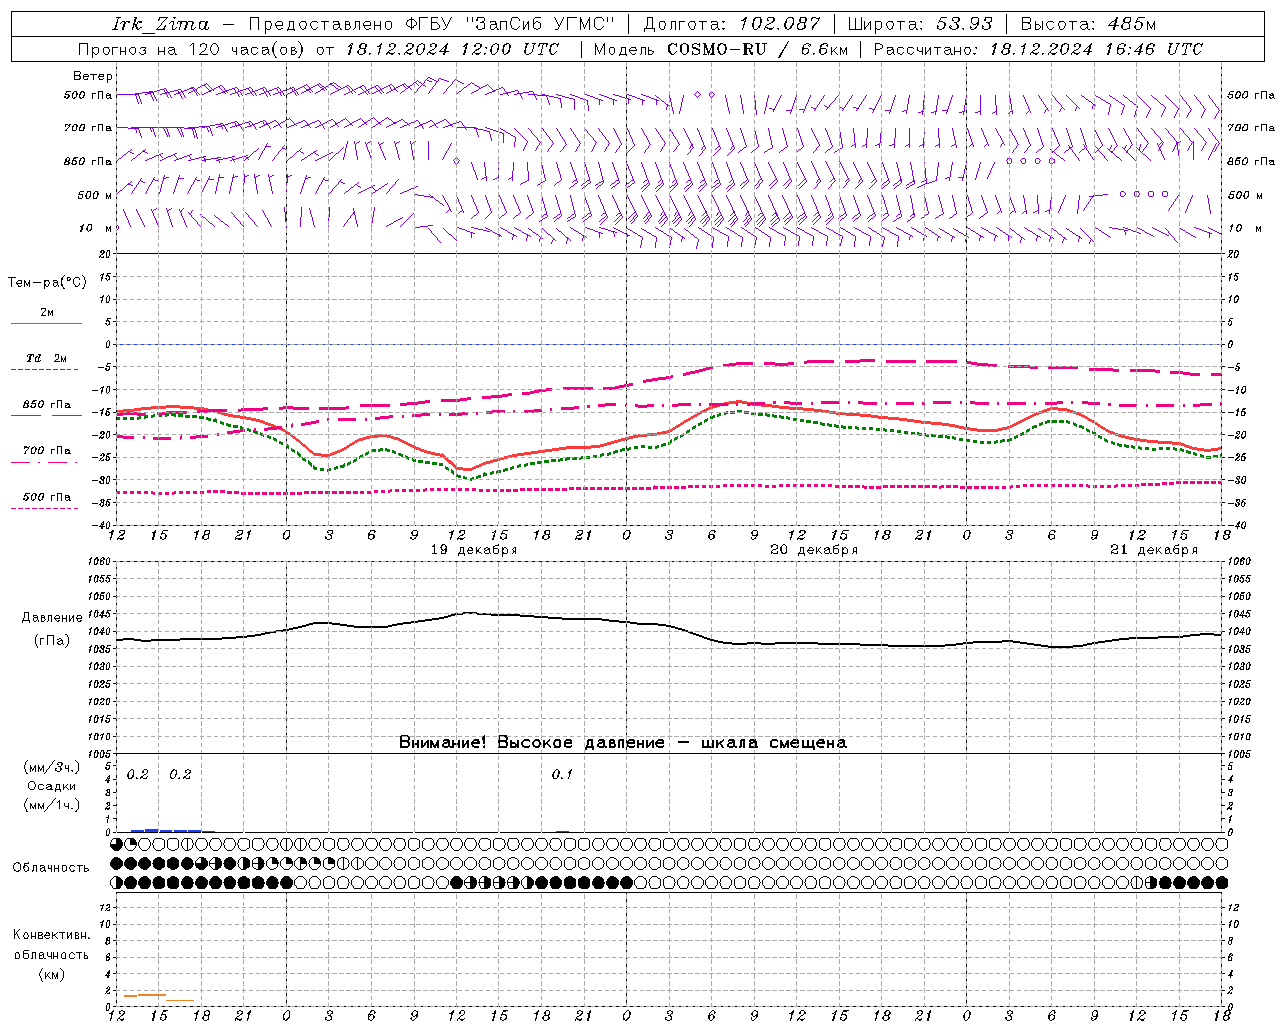Select the 20 декабря date label
This screenshot has width=1280, height=1024.
[x=814, y=550]
